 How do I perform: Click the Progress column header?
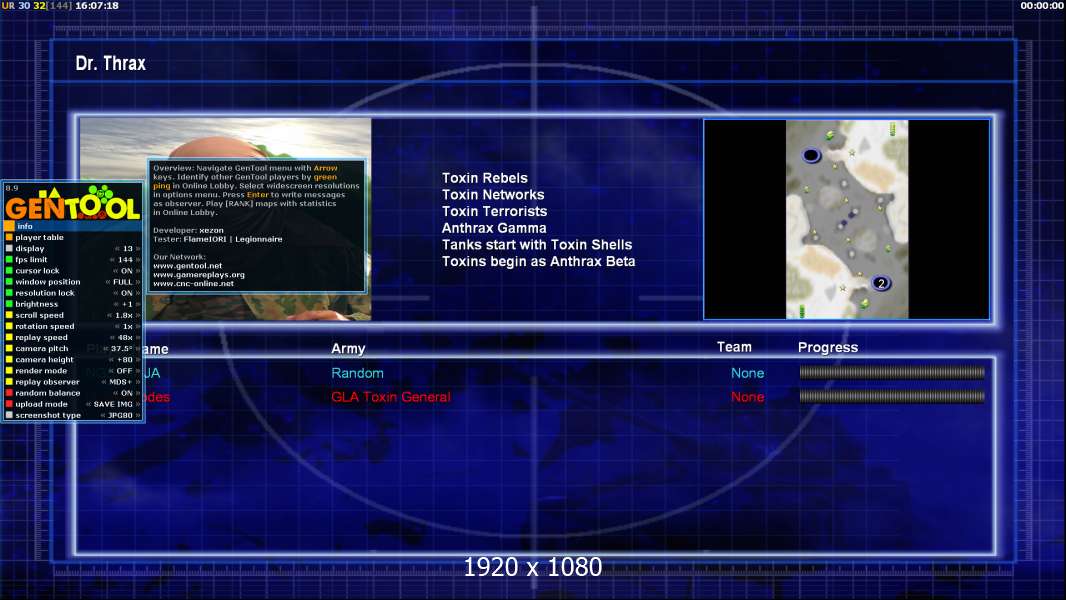pos(828,348)
